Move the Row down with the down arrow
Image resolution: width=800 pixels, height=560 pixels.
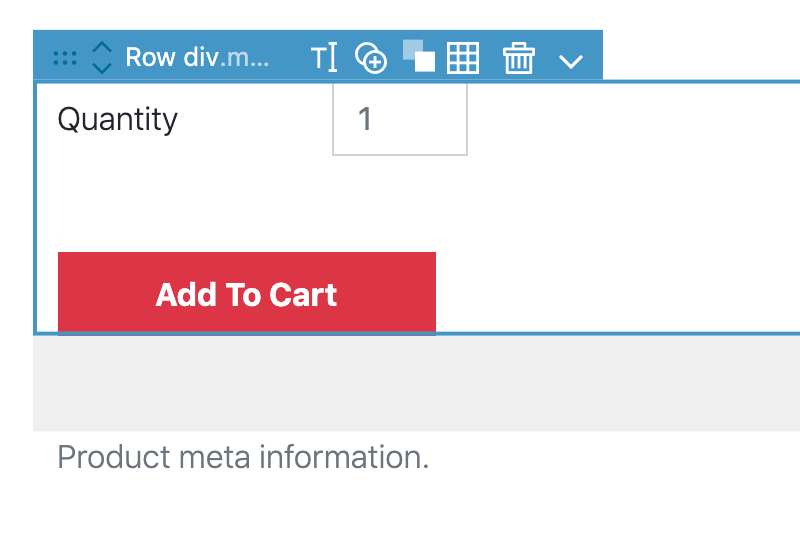pos(102,68)
